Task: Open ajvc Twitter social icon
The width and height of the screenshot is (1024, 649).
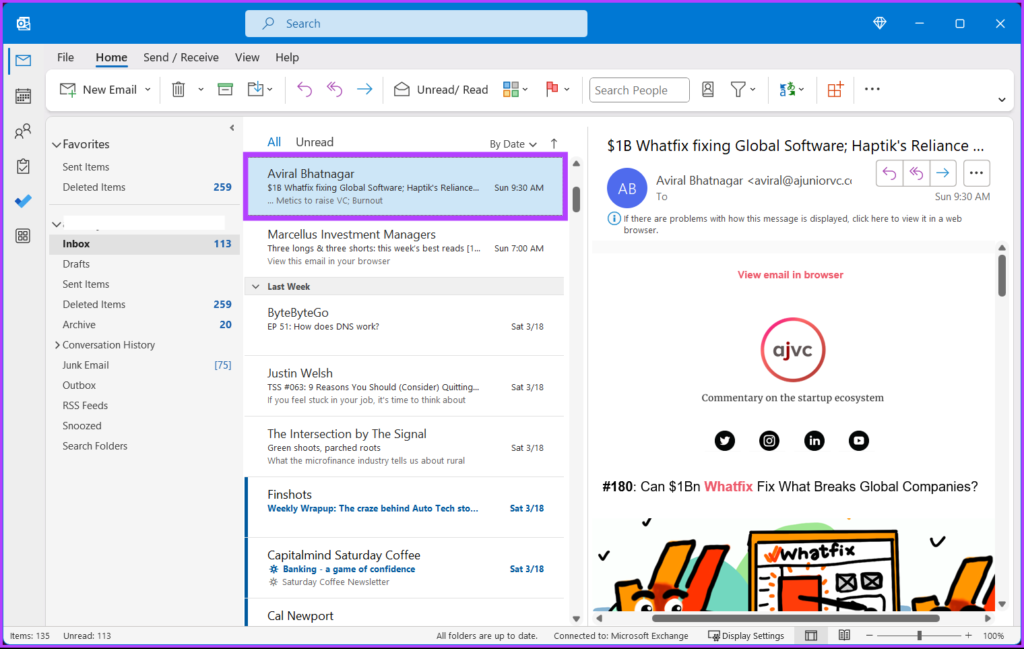Action: 724,441
